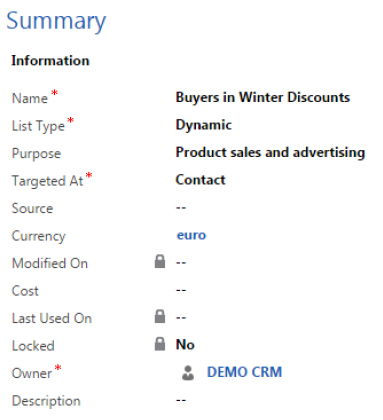The image size is (383, 420).
Task: Click the Currency field label
Action: pyautogui.click(x=39, y=236)
